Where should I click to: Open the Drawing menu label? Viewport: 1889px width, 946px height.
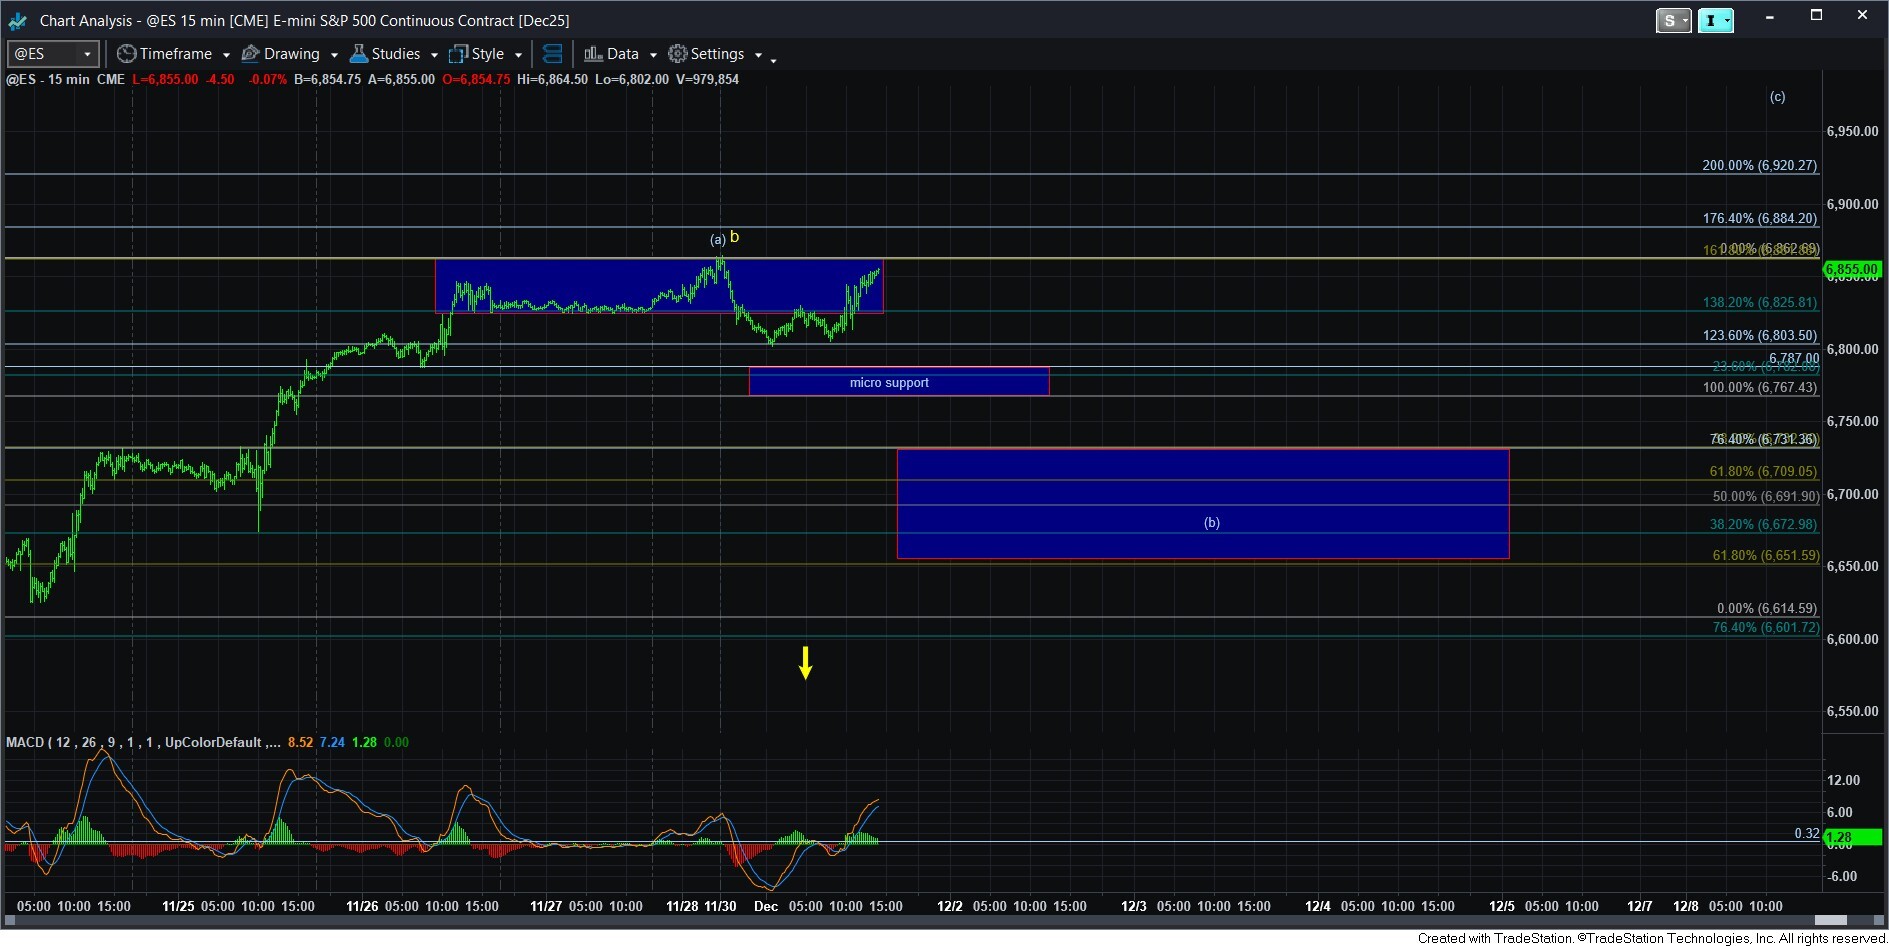tap(292, 54)
